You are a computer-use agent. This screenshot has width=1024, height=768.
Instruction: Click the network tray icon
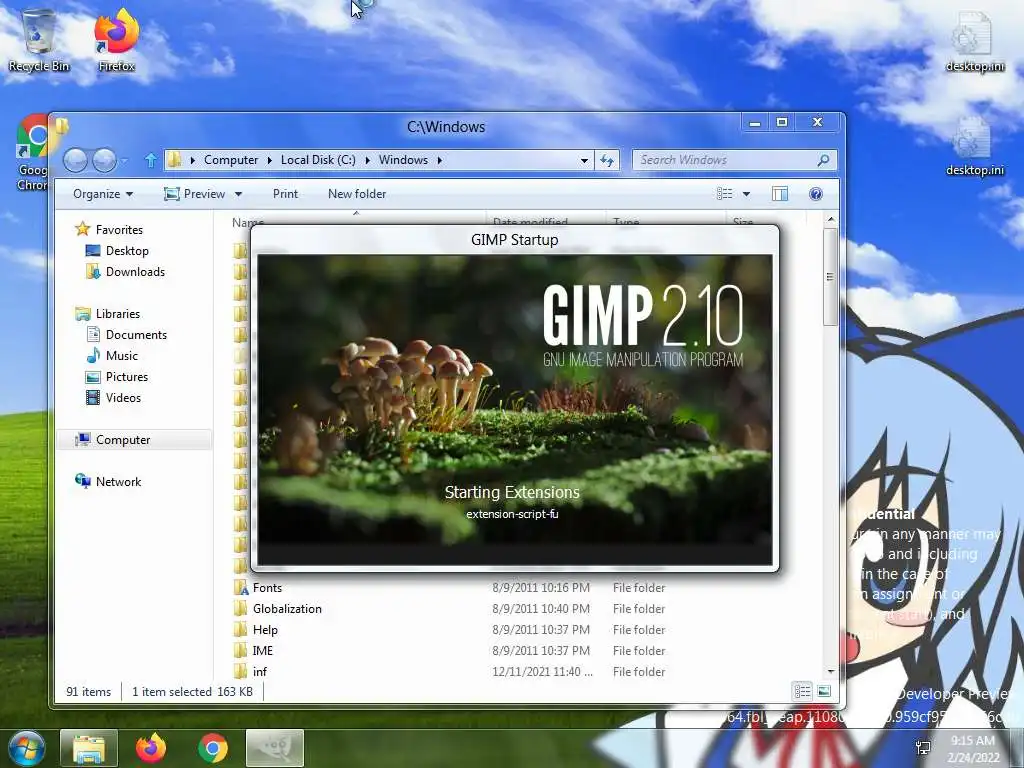(x=923, y=748)
